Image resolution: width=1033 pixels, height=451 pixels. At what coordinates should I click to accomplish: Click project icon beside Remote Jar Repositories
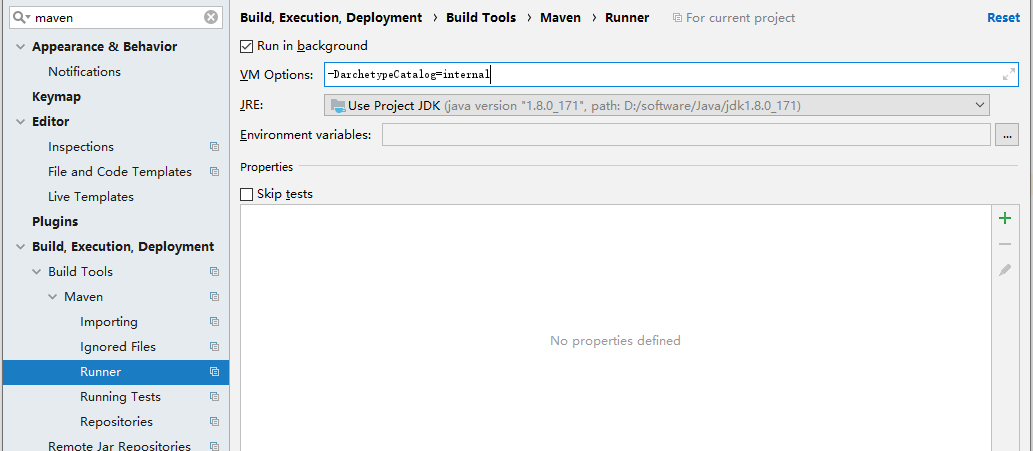click(x=214, y=446)
